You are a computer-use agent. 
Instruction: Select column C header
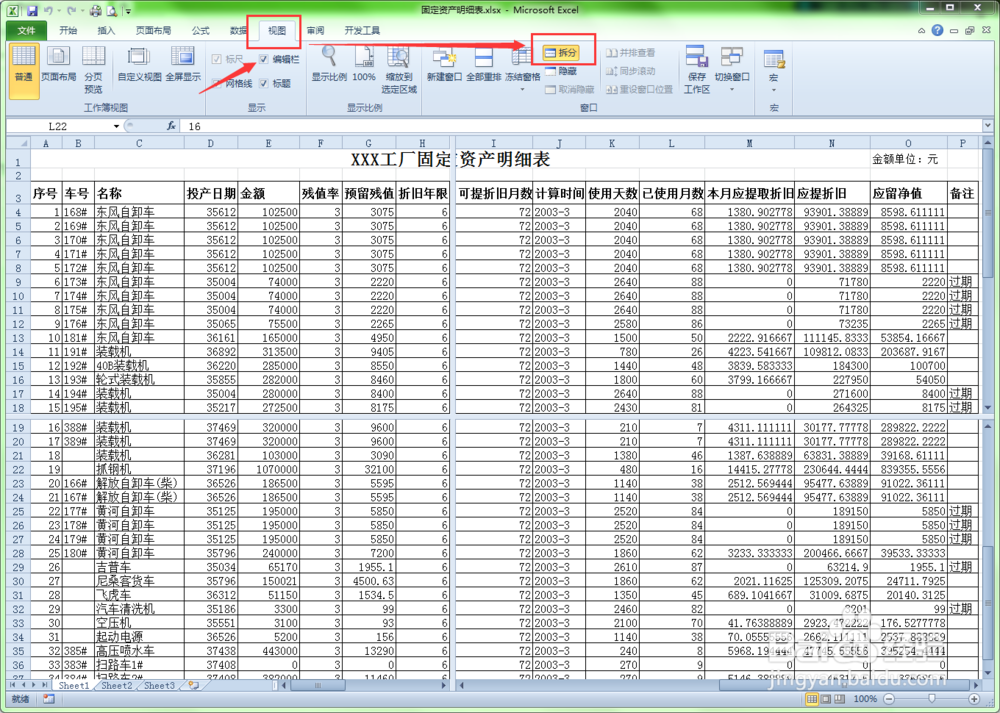pyautogui.click(x=139, y=143)
